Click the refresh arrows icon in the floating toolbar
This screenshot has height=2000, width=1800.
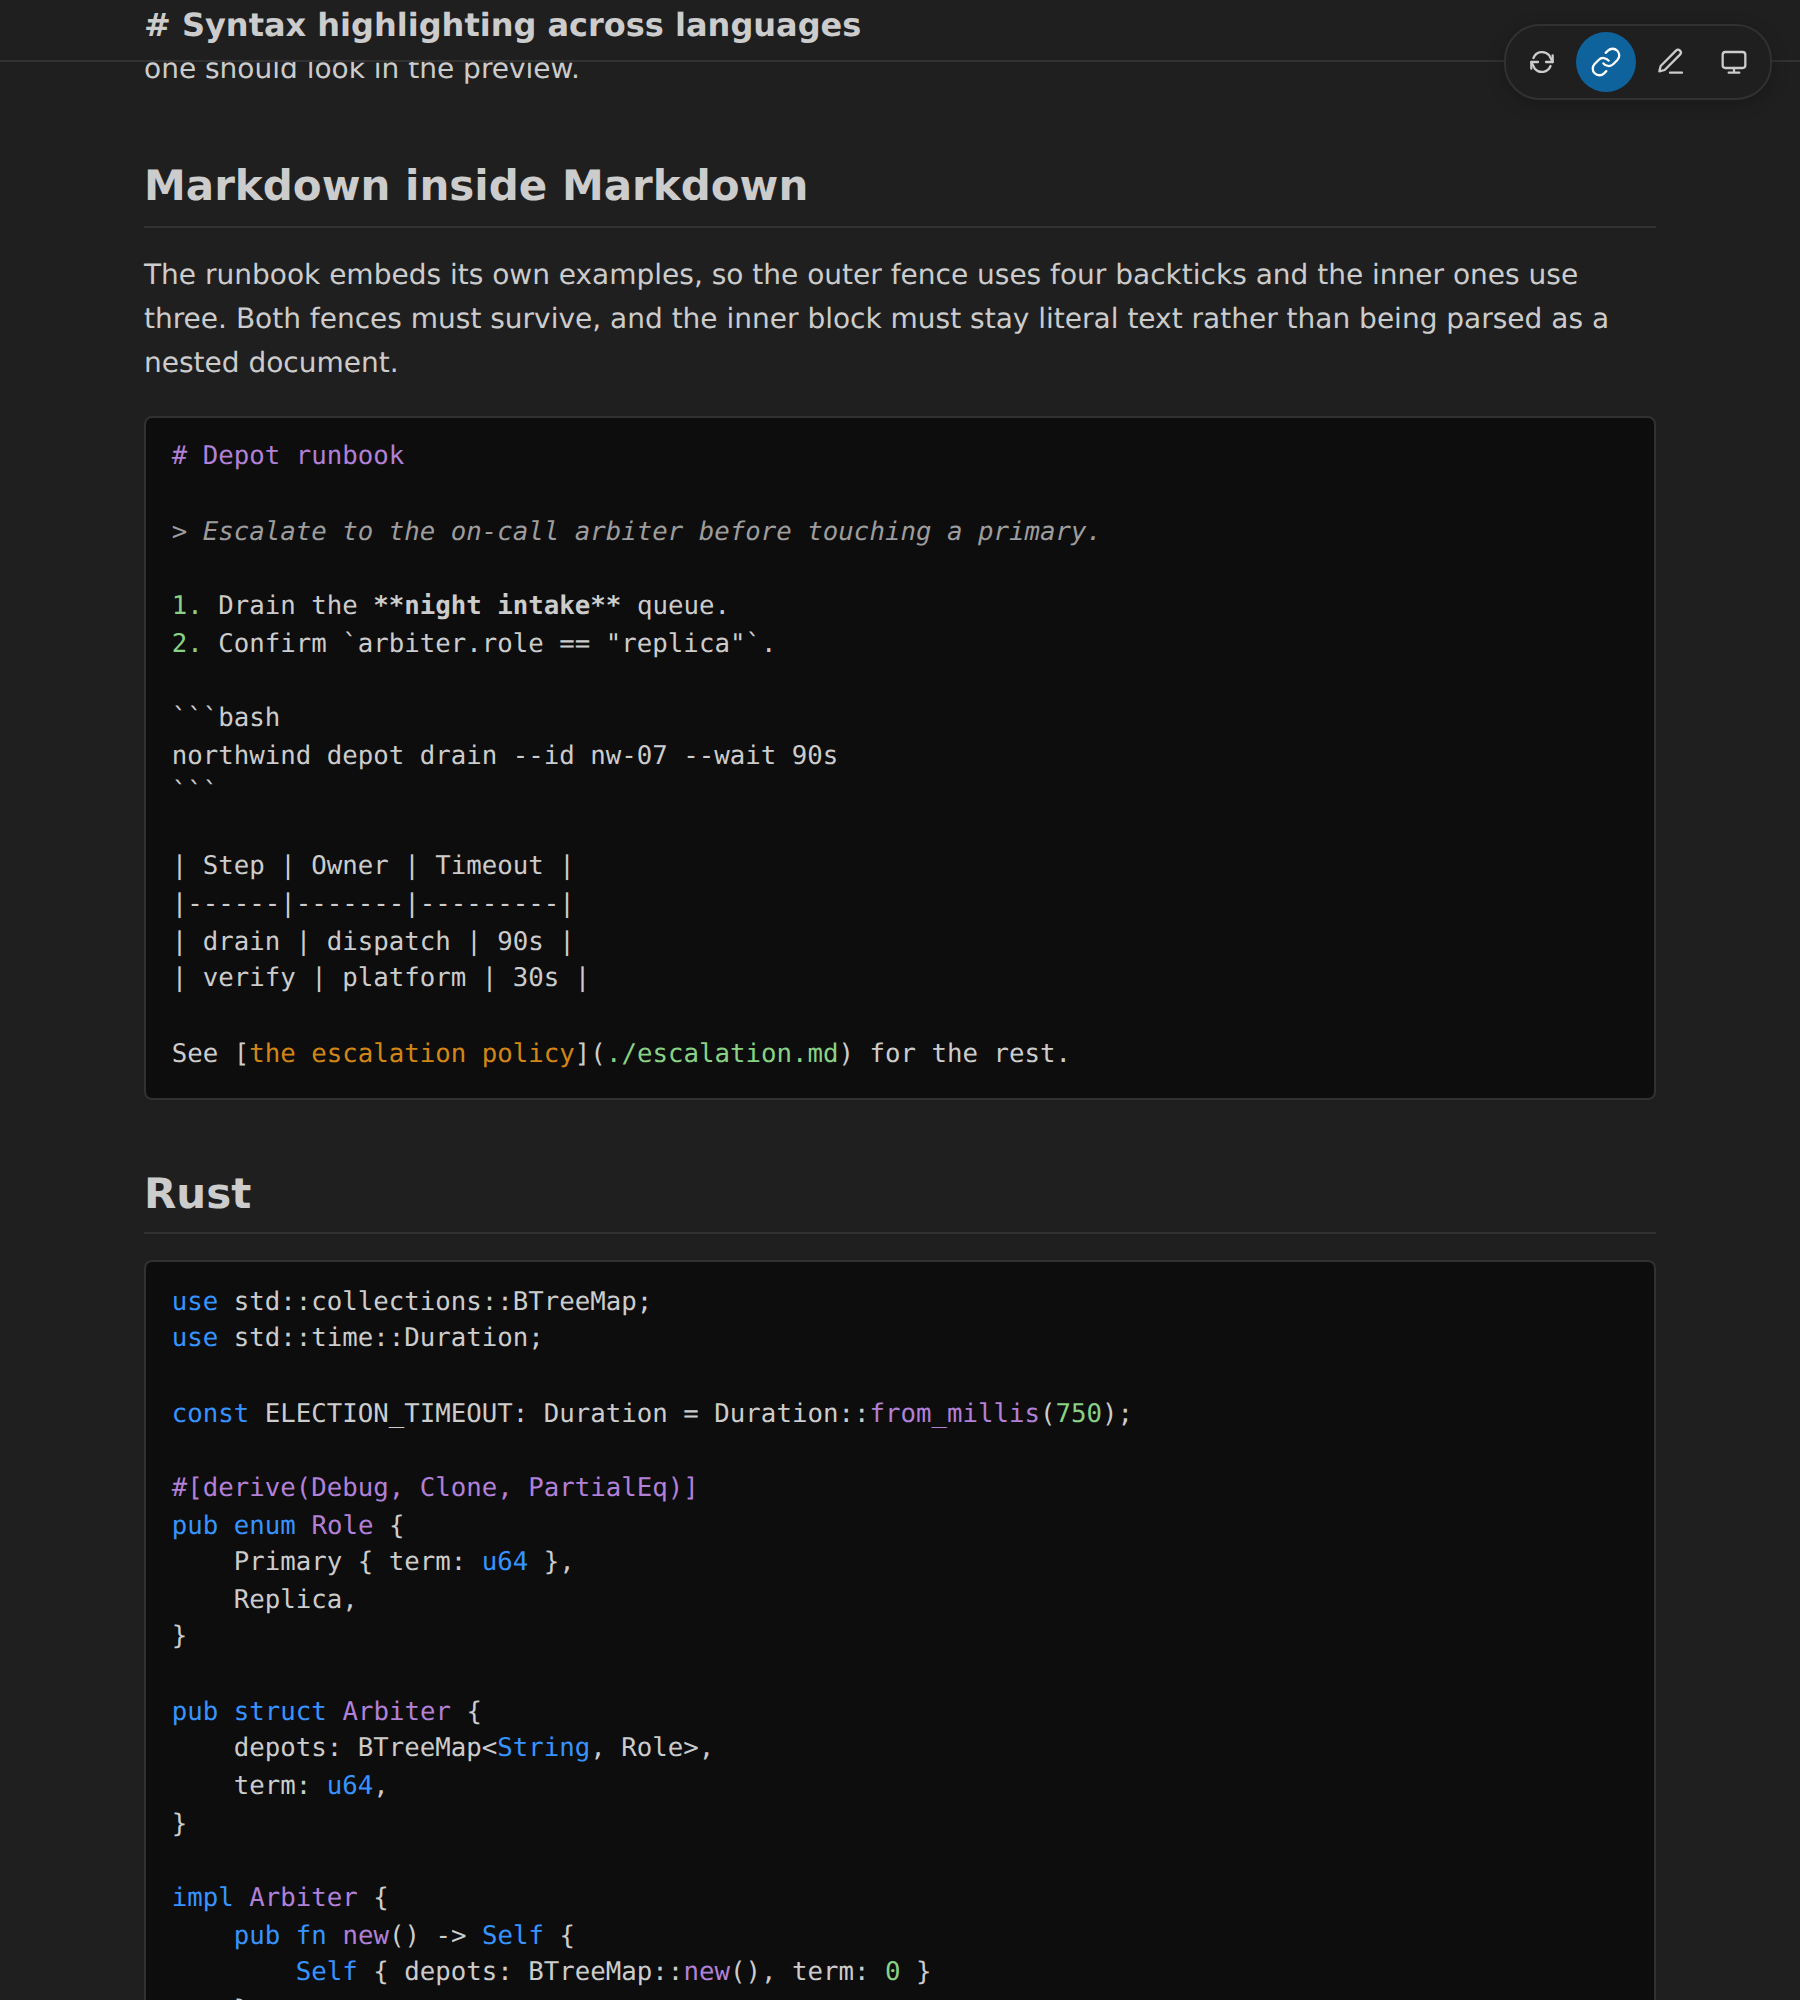coord(1542,62)
